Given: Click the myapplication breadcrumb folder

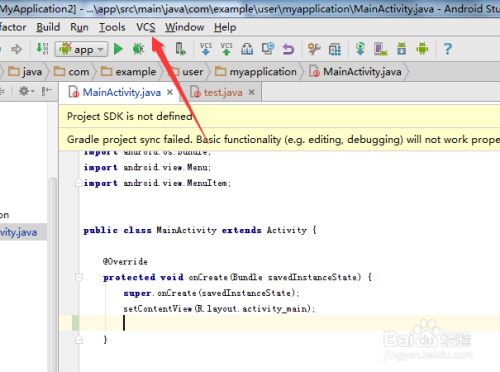Looking at the screenshot, I should pyautogui.click(x=256, y=72).
